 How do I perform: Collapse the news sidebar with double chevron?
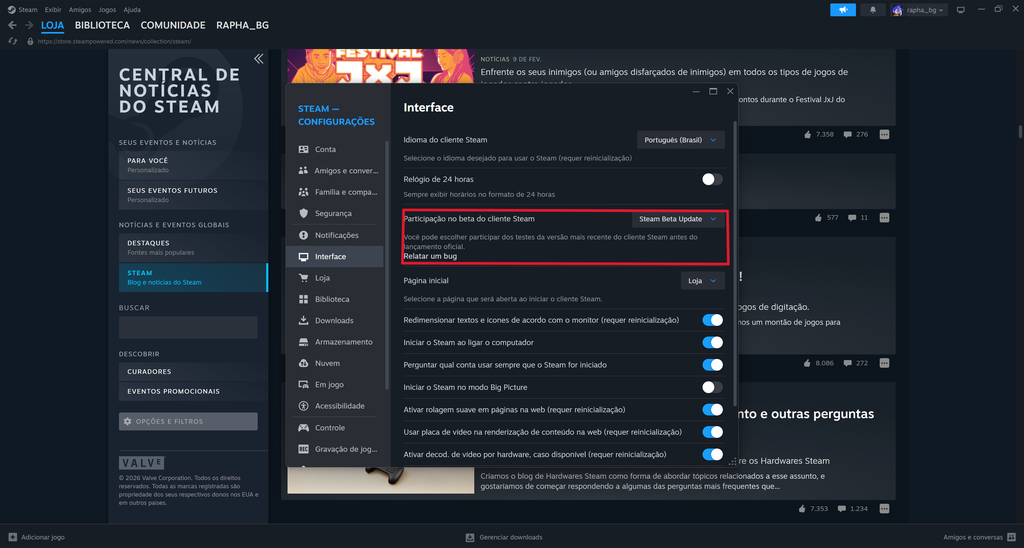tap(258, 59)
